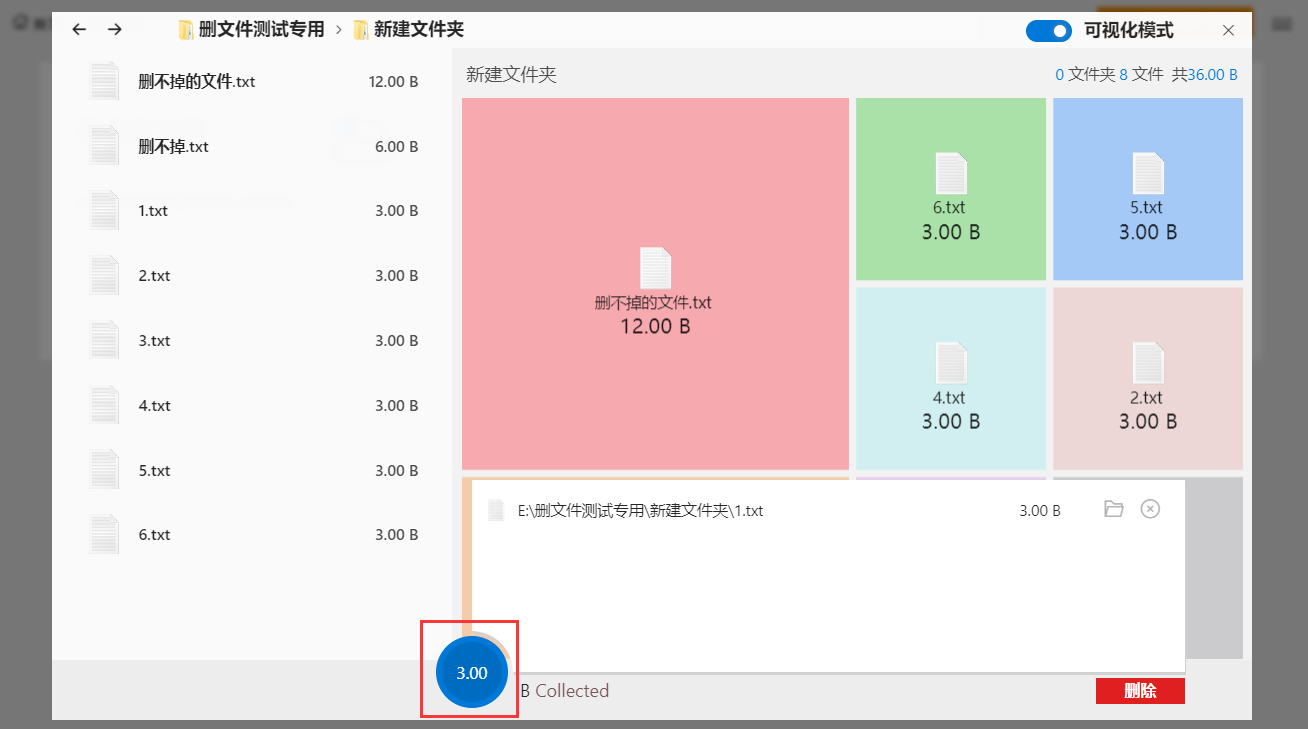Click file icon of 删不掉.txt row
Viewport: 1308px width, 729px height.
tap(104, 146)
